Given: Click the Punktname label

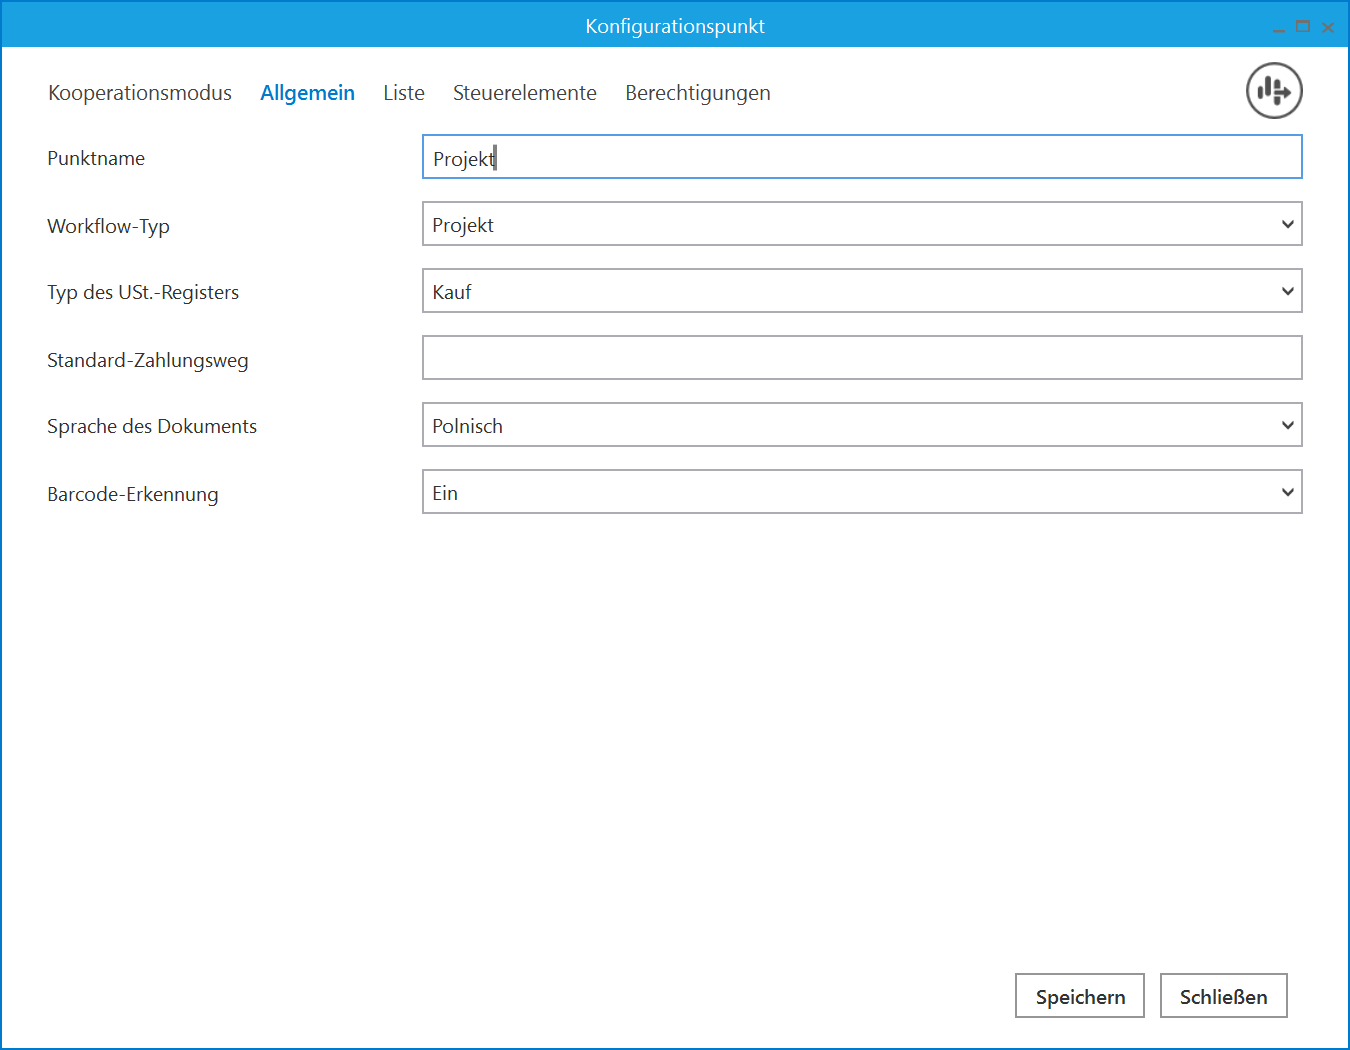Looking at the screenshot, I should pos(96,158).
